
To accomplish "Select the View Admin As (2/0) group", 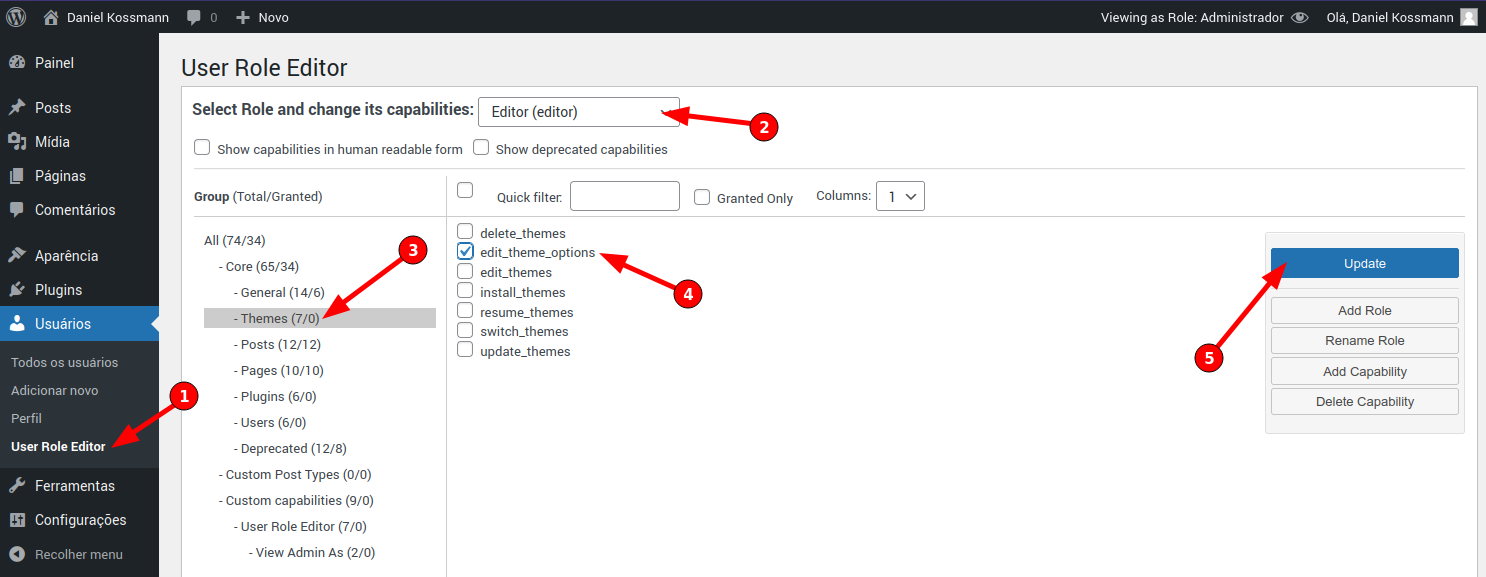I will click(312, 552).
